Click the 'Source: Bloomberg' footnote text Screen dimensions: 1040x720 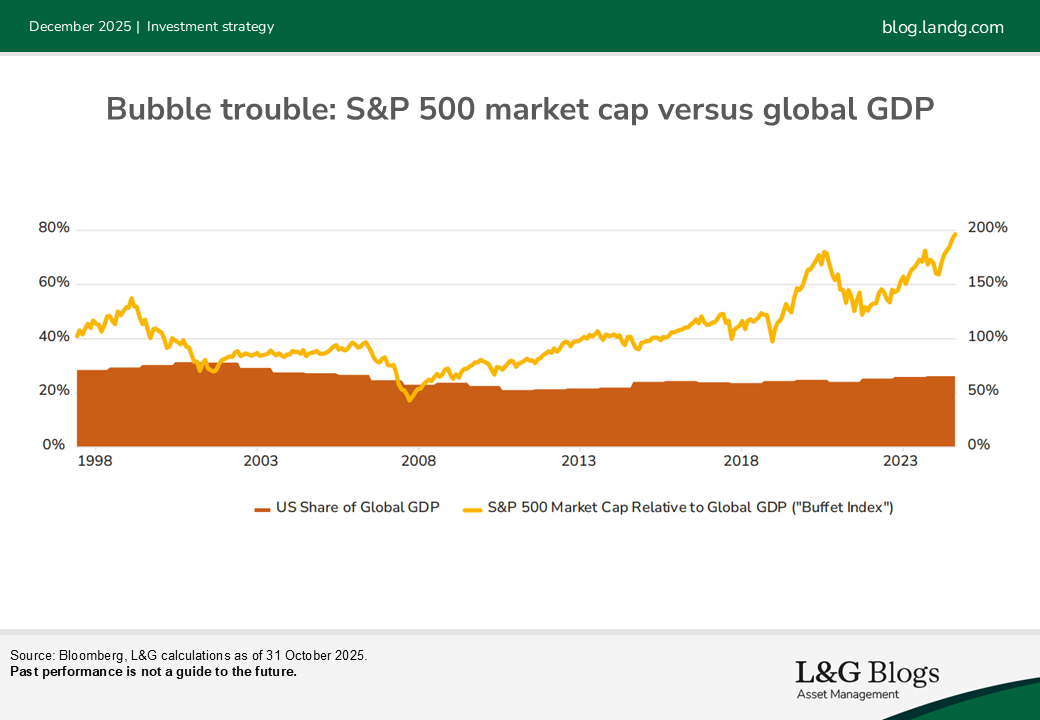point(189,656)
